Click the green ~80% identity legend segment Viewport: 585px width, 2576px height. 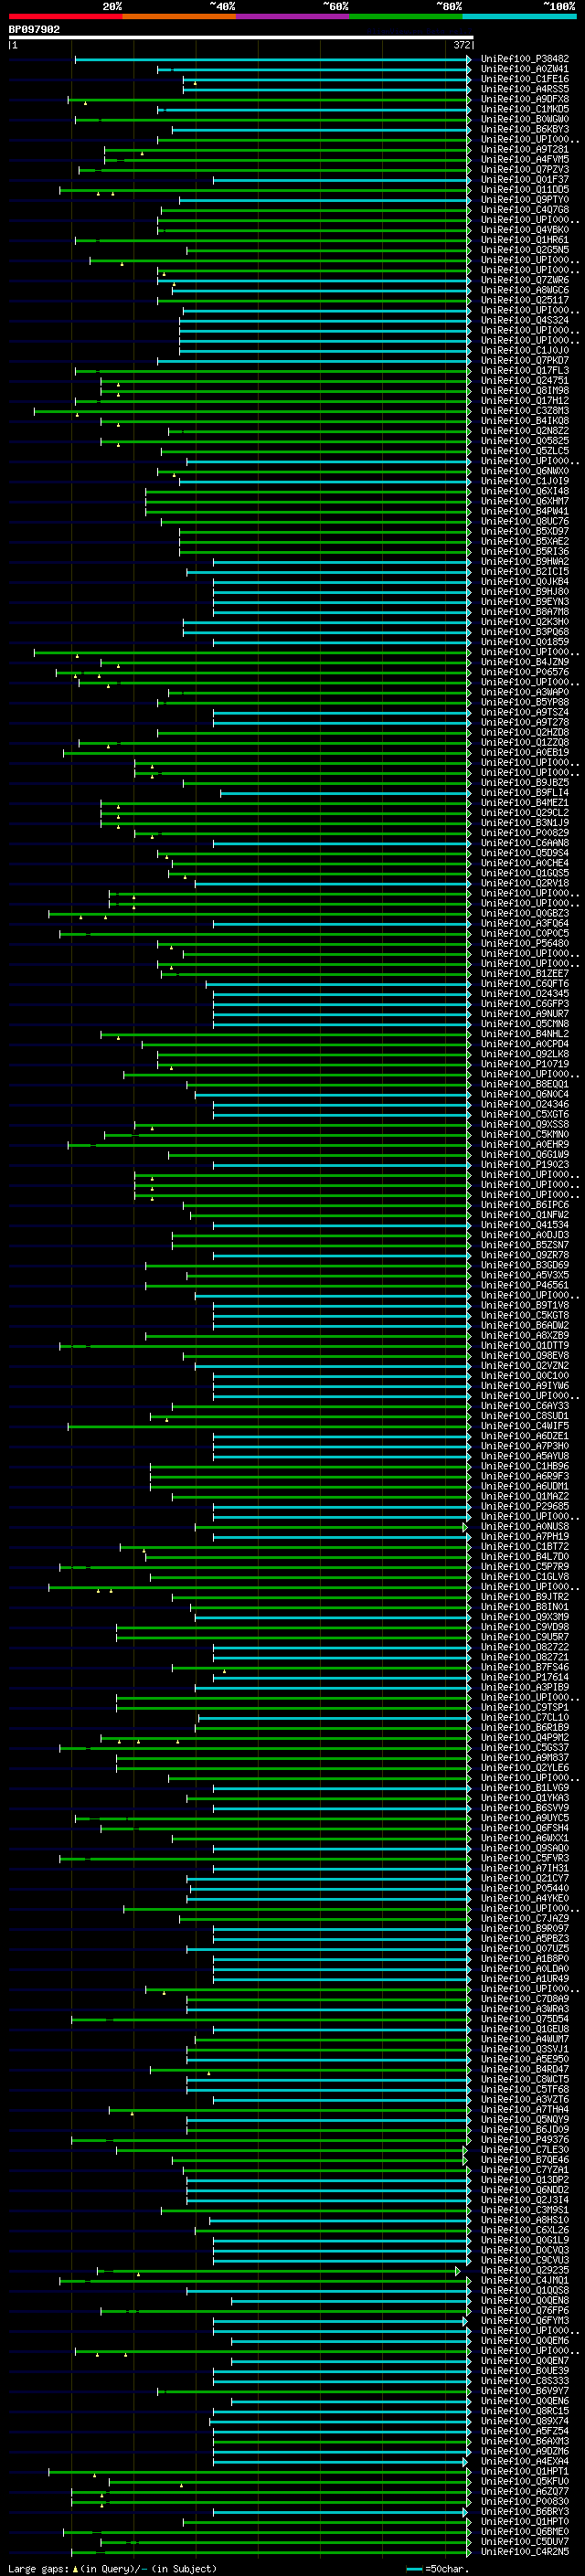tap(406, 16)
